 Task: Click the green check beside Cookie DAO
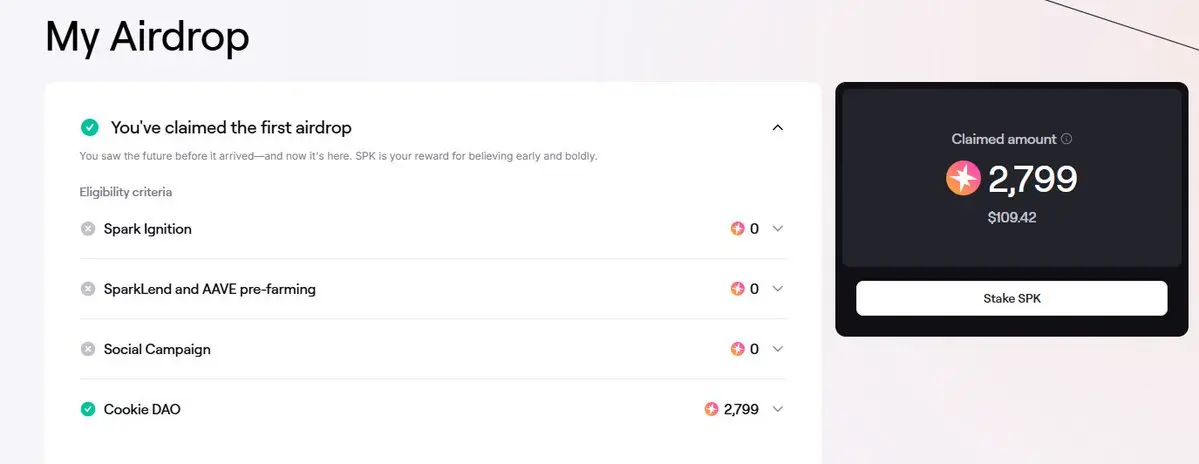88,410
